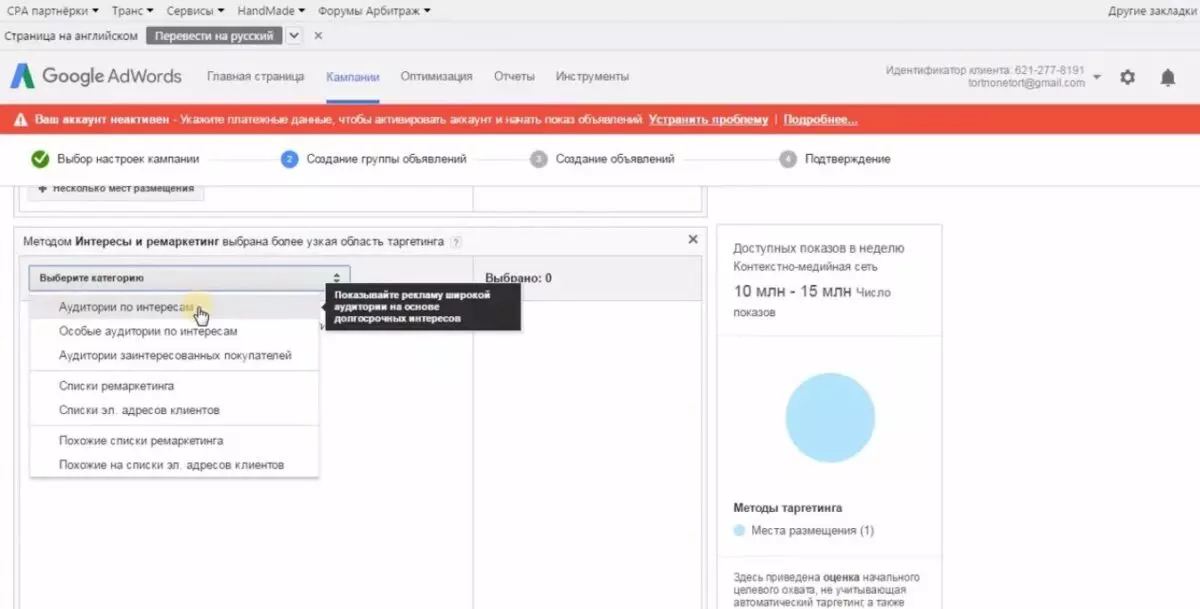Click 'Перевести на русский' button
1200x609 pixels.
[214, 35]
